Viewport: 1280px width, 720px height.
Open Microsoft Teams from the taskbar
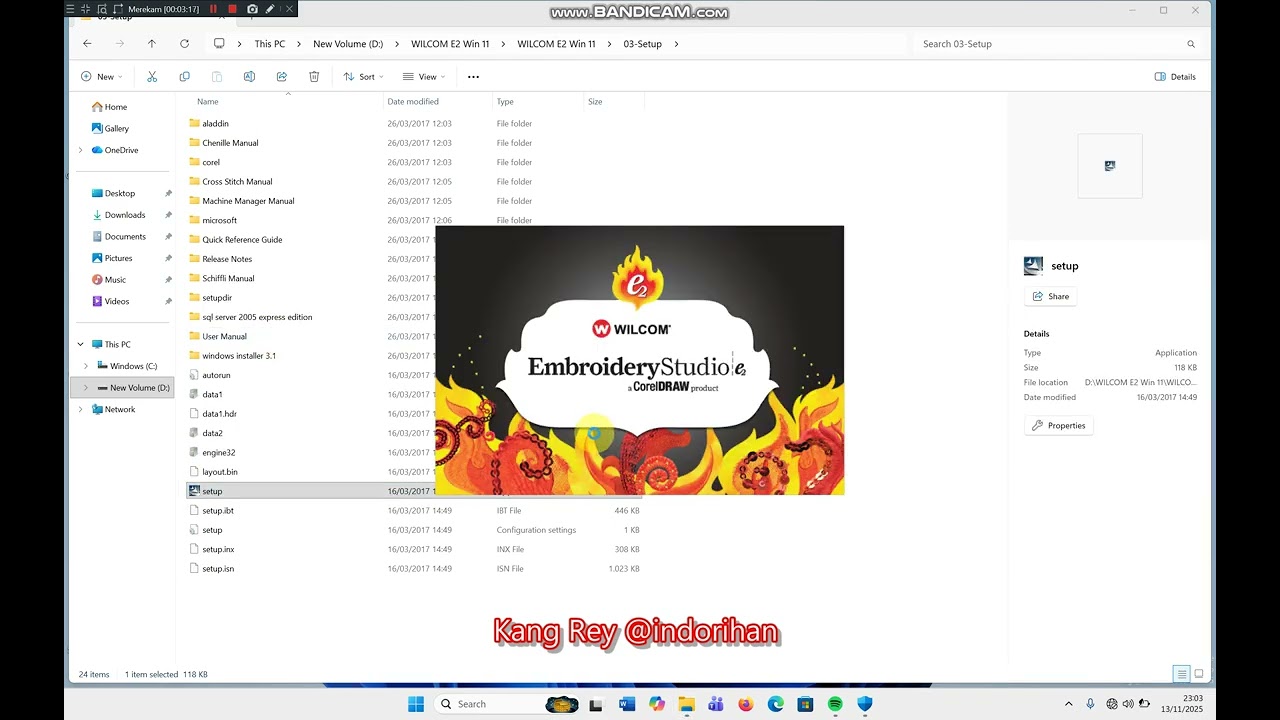[x=716, y=704]
